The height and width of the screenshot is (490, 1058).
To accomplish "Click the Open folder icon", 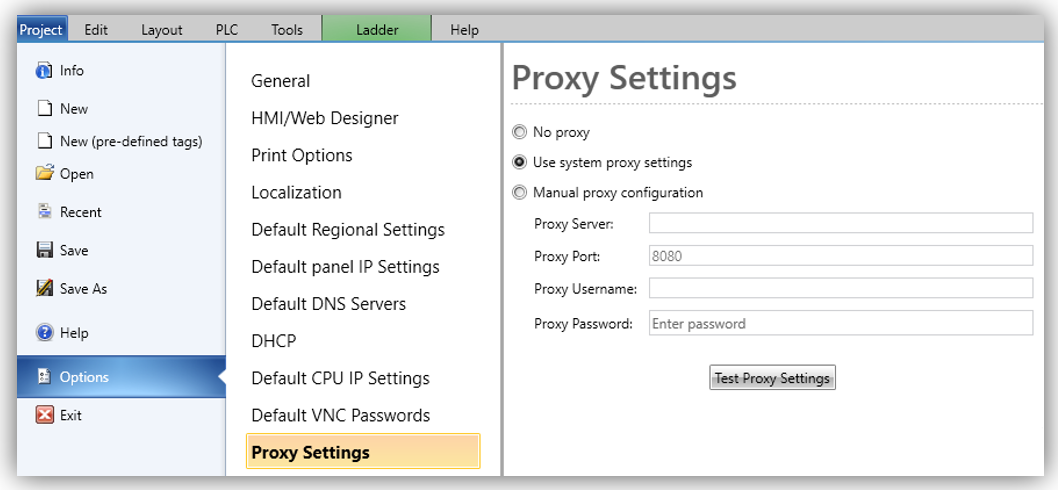I will [x=44, y=173].
